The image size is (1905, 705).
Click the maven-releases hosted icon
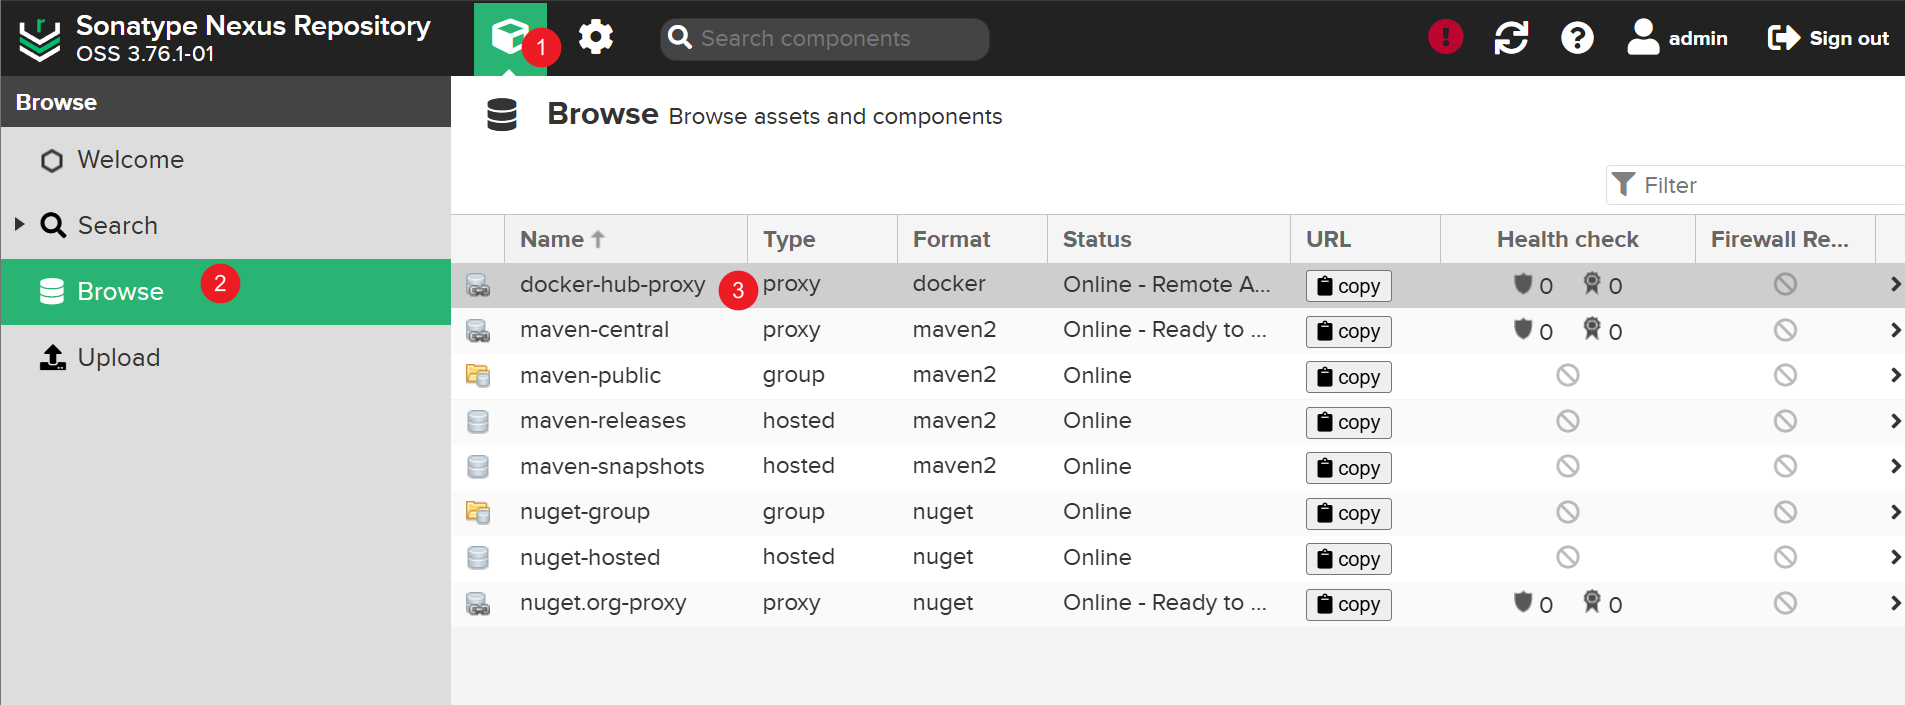[478, 421]
